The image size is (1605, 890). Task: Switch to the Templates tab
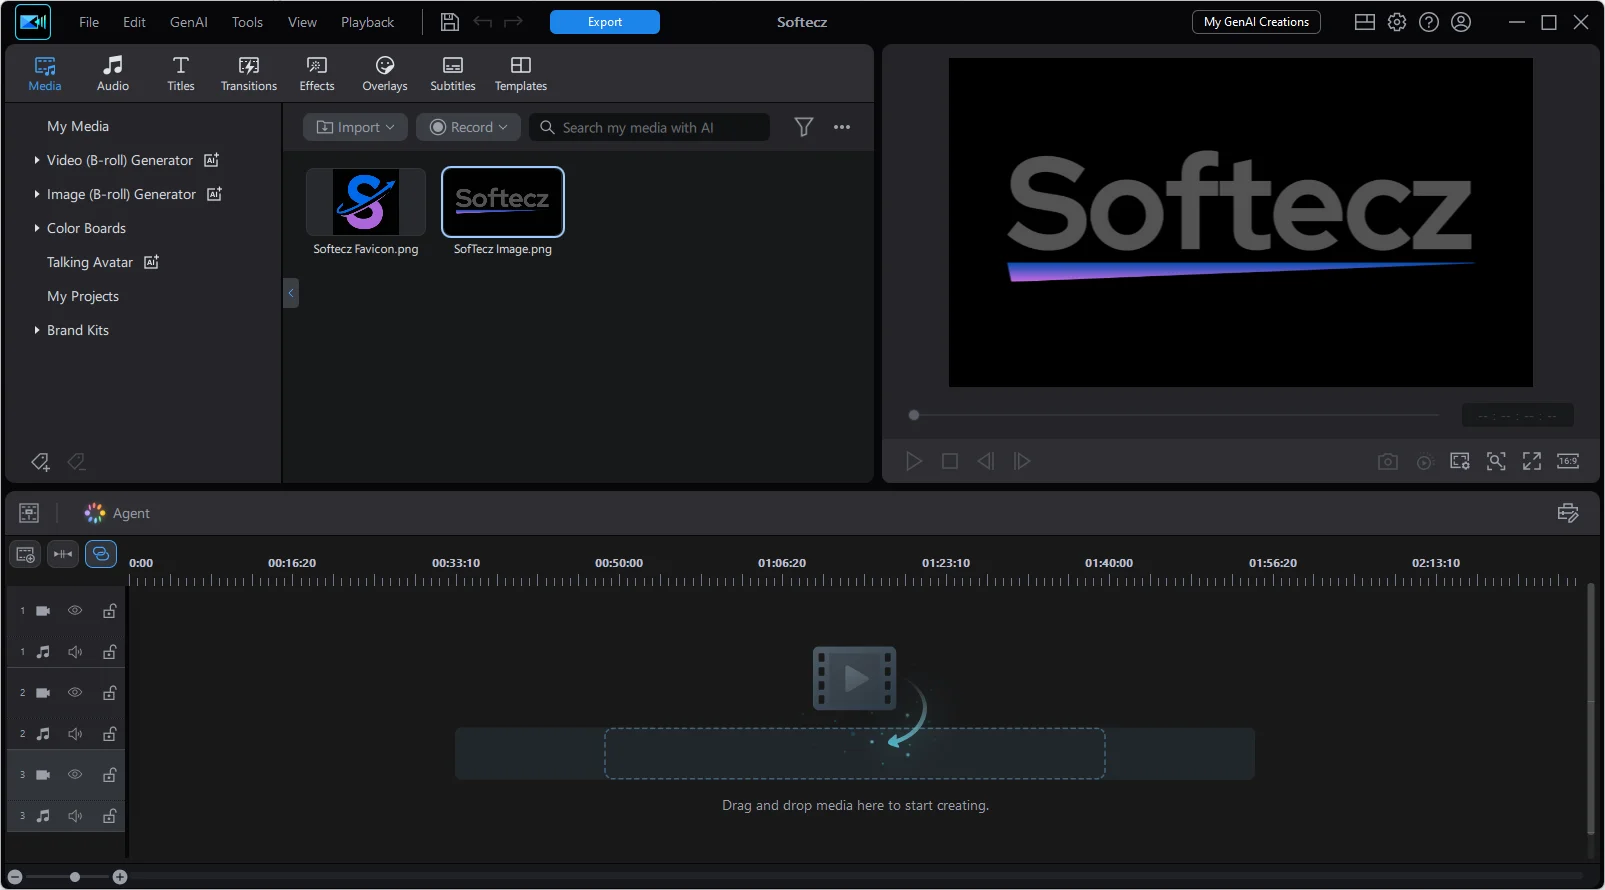521,74
